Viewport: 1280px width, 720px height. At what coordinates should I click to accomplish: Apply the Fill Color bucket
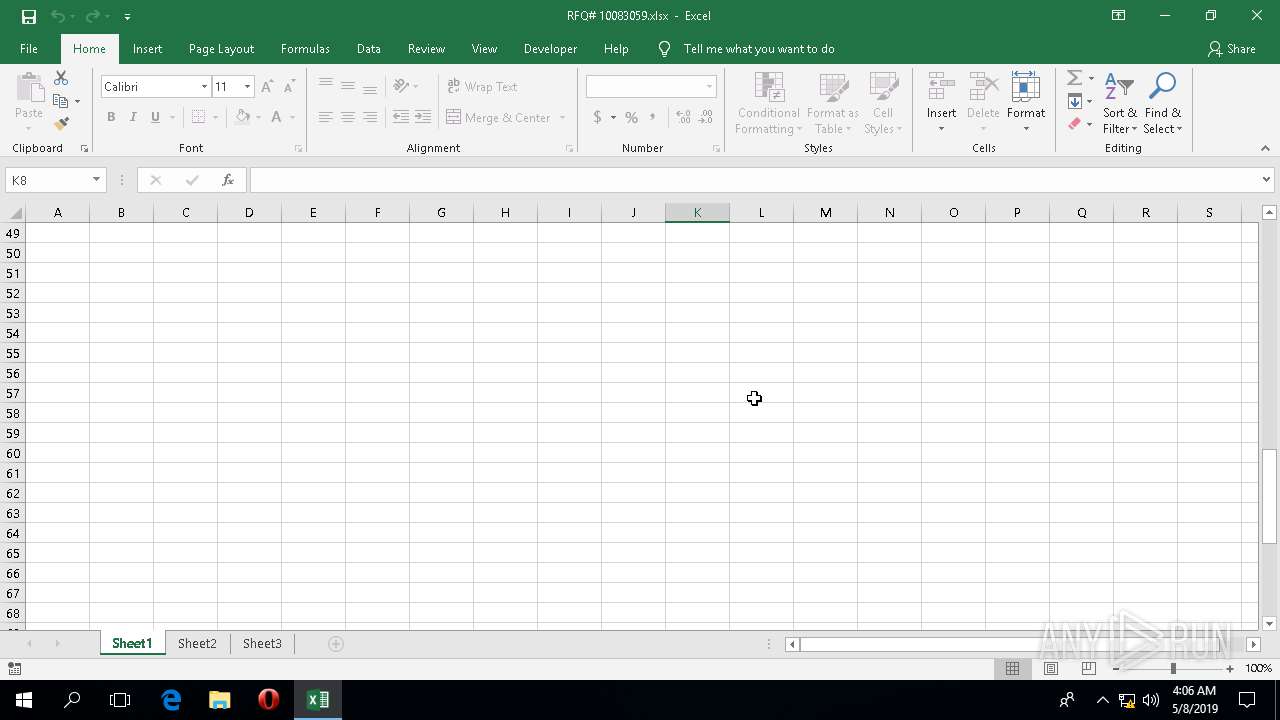tap(243, 117)
